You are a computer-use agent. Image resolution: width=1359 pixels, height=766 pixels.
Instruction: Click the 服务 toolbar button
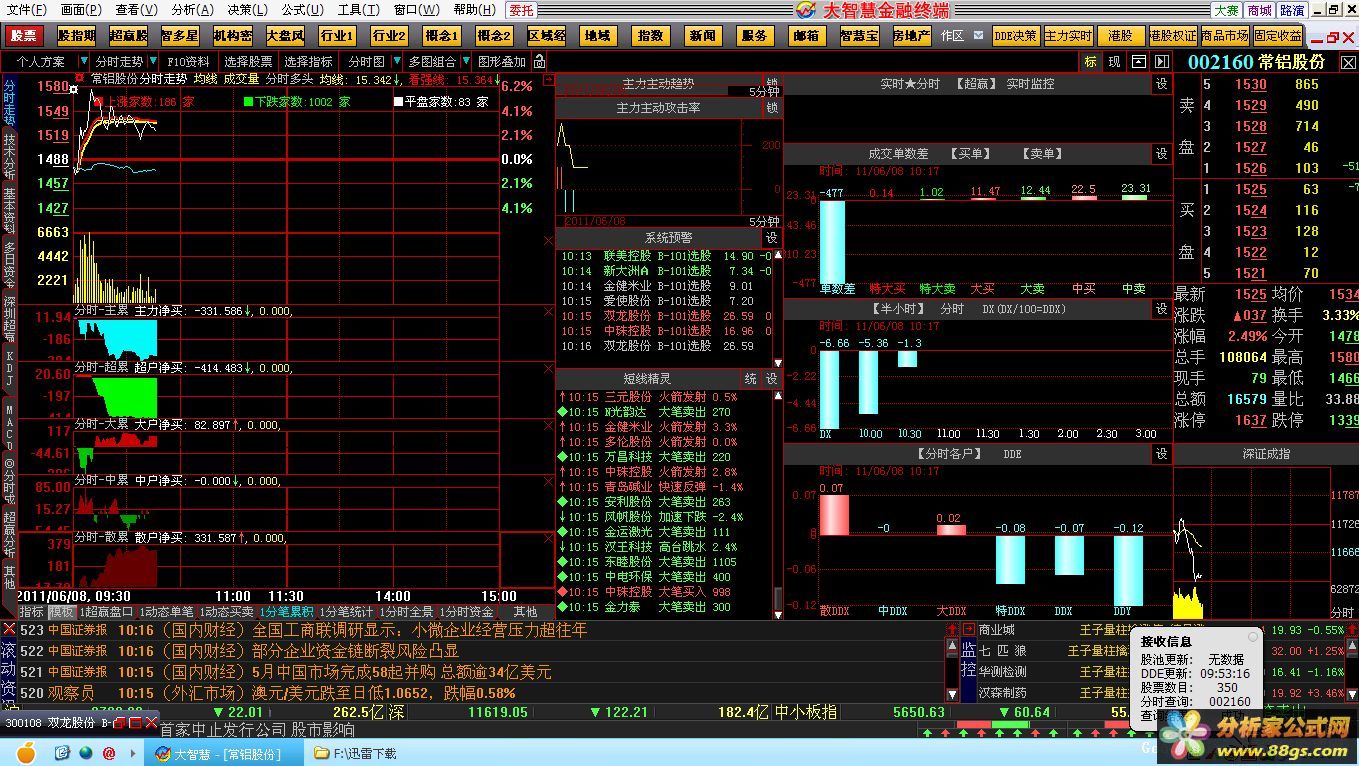coord(754,36)
